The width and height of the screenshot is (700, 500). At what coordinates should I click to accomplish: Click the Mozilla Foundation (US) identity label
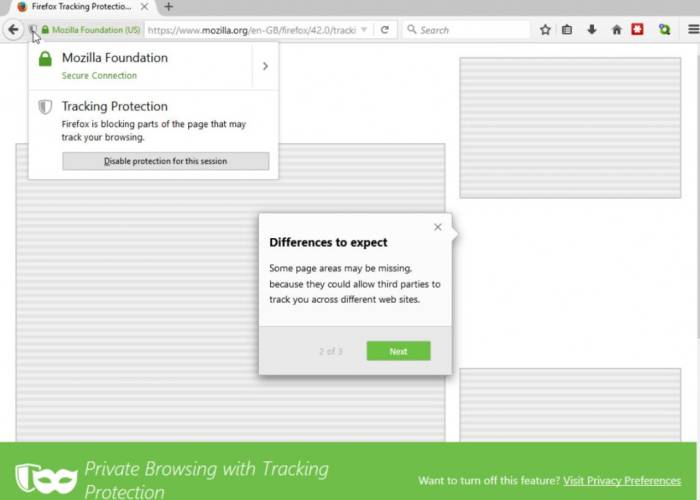(96, 30)
